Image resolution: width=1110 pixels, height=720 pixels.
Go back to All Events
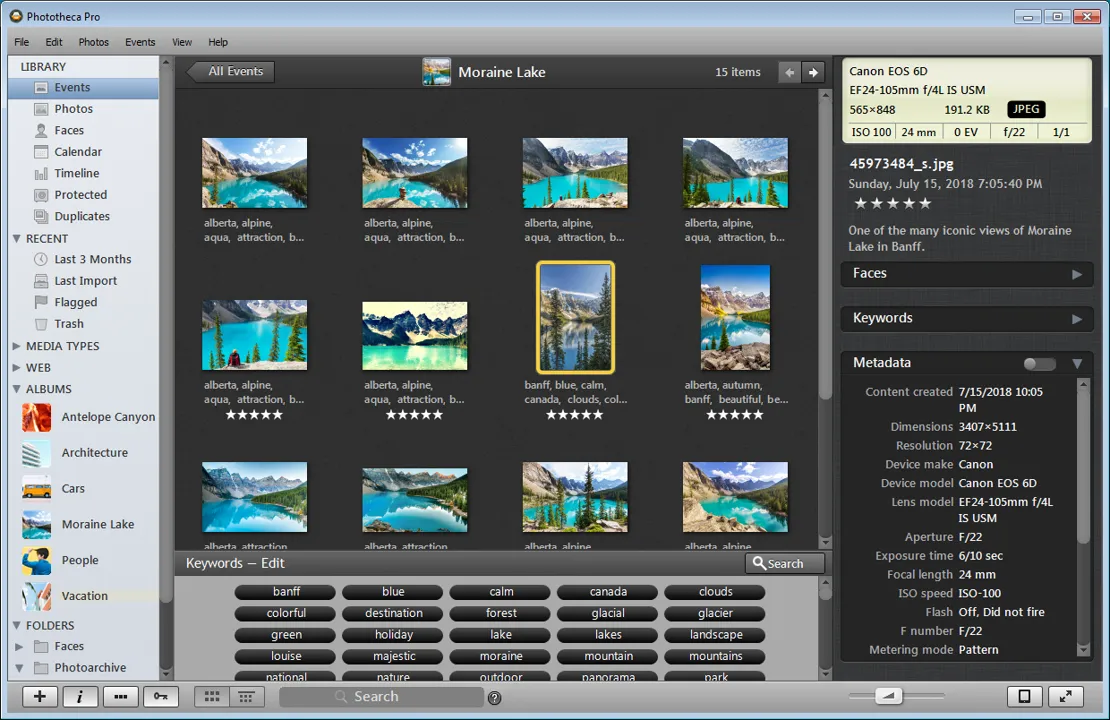point(231,72)
